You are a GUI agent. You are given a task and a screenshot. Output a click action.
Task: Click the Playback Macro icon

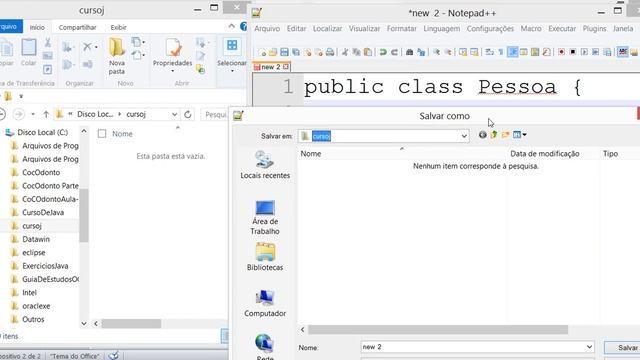pos(584,52)
